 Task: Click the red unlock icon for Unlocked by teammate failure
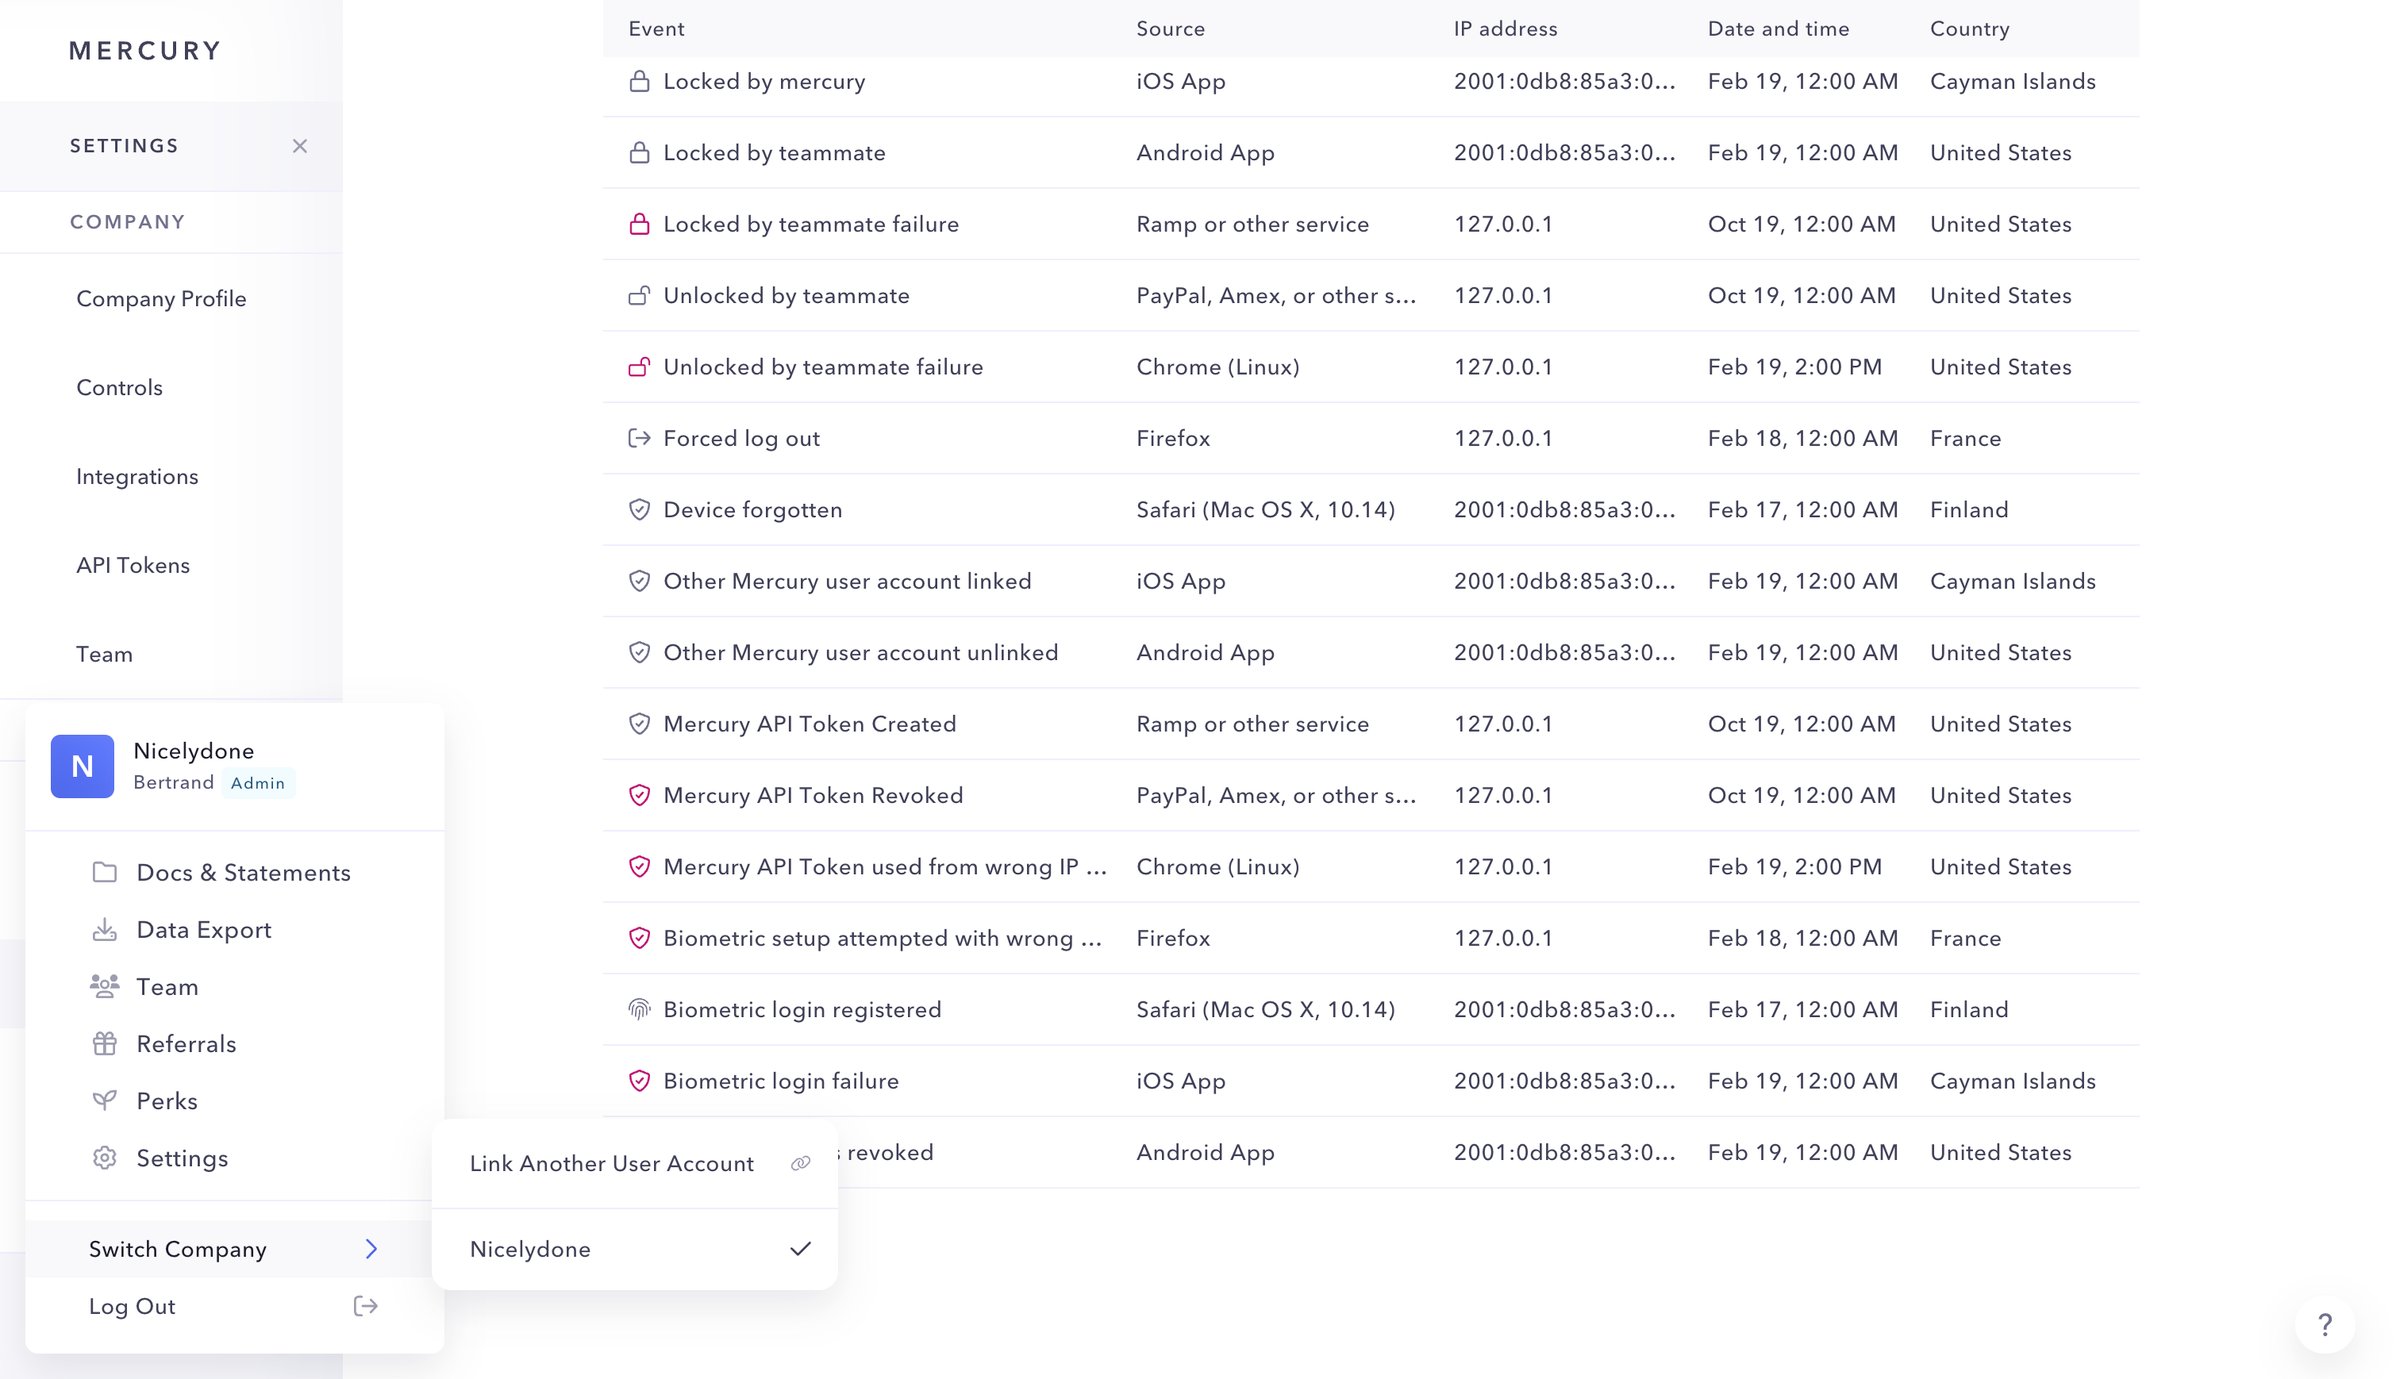[639, 367]
